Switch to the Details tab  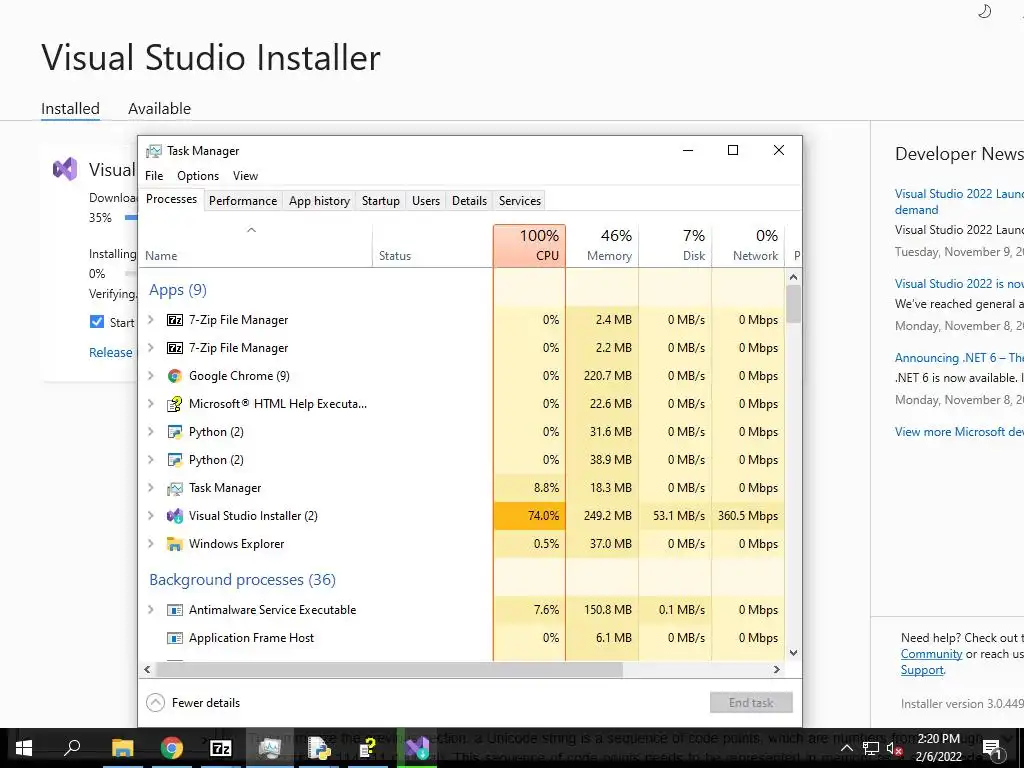[x=470, y=201]
